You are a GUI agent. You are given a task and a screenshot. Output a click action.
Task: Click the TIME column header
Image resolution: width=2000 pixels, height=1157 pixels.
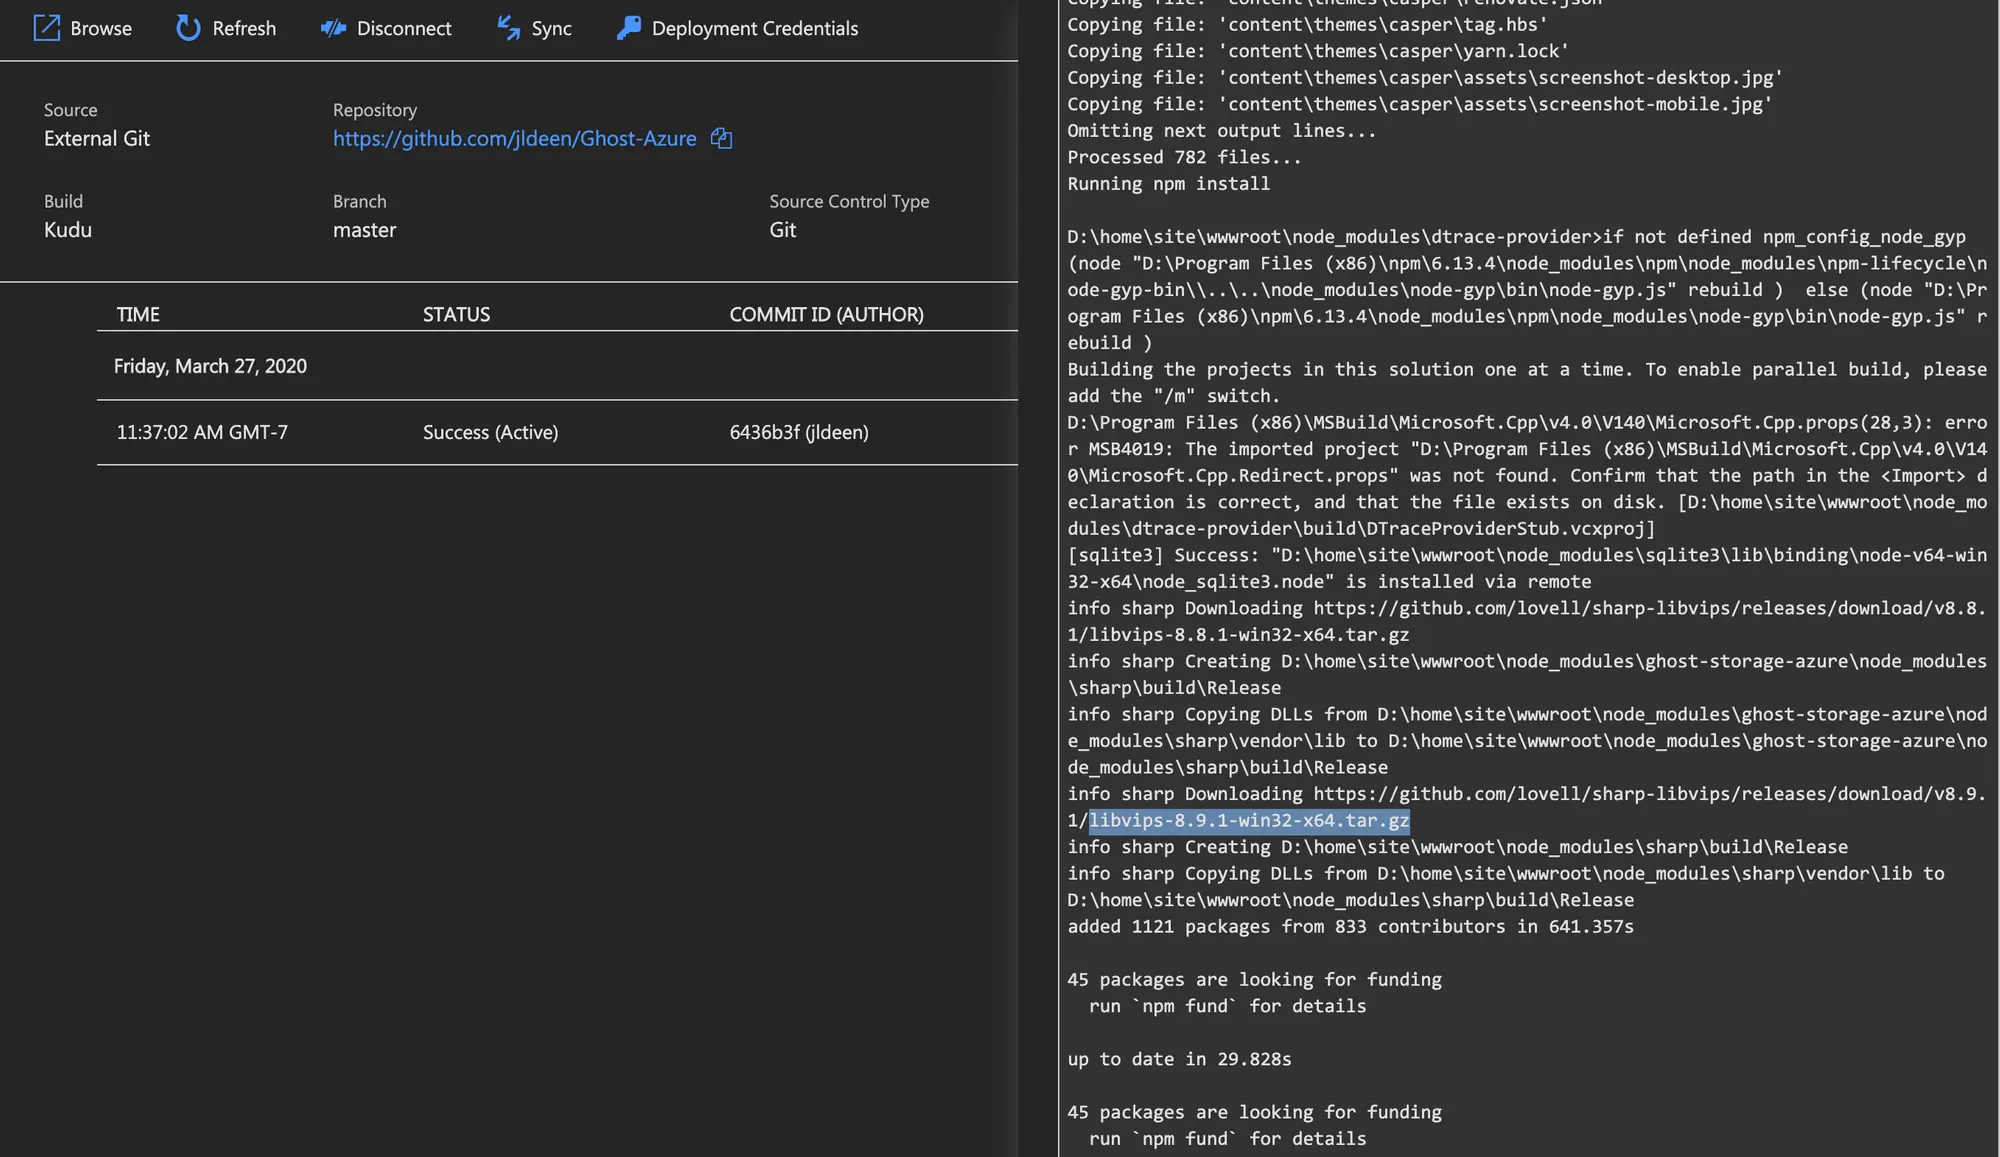click(138, 314)
